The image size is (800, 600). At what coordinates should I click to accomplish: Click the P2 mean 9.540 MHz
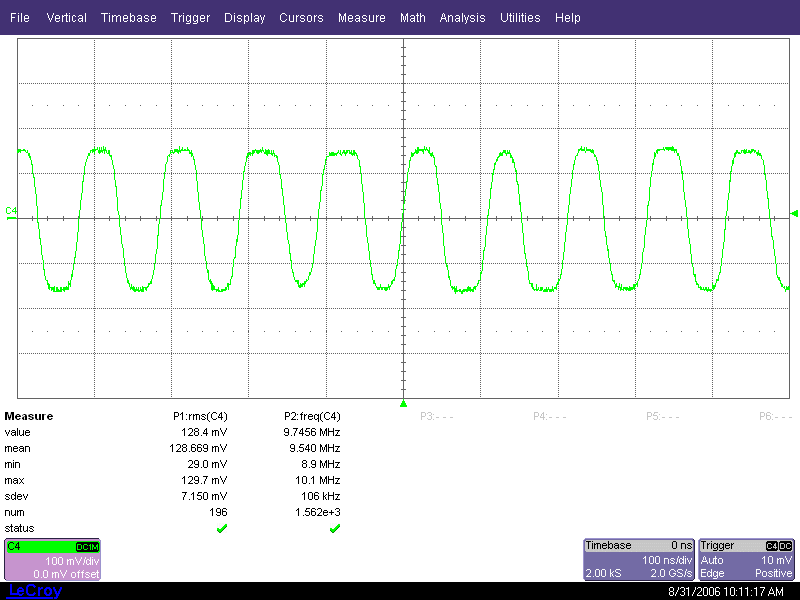point(315,448)
